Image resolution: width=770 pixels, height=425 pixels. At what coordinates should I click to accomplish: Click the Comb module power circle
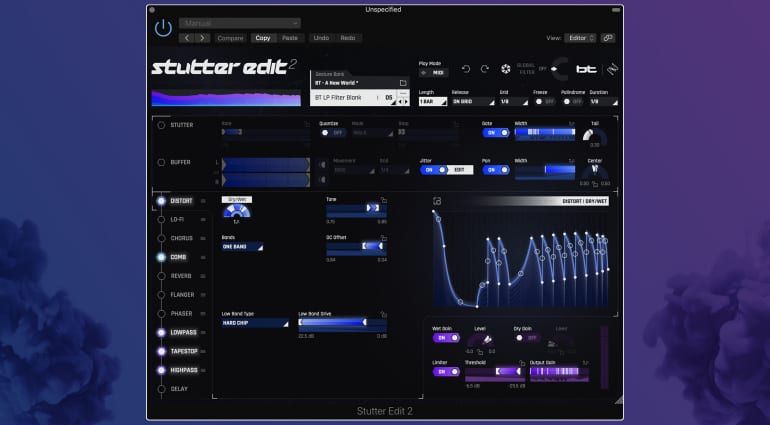point(161,257)
